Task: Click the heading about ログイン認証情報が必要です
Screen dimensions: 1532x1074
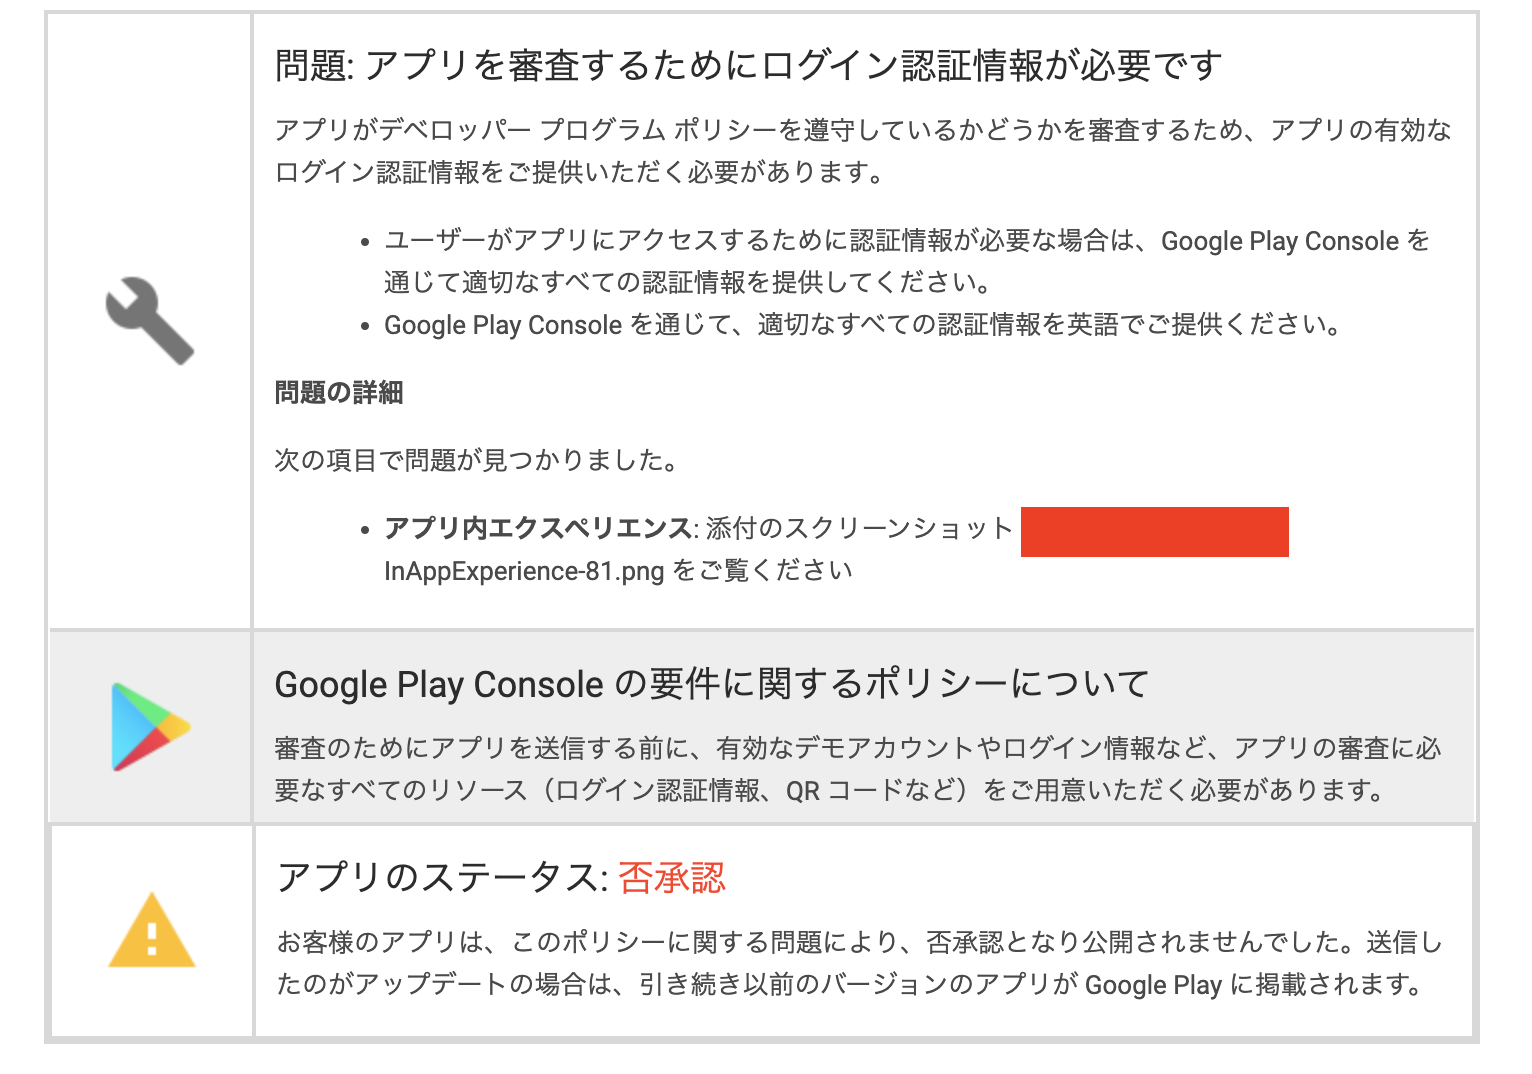Action: click(748, 66)
